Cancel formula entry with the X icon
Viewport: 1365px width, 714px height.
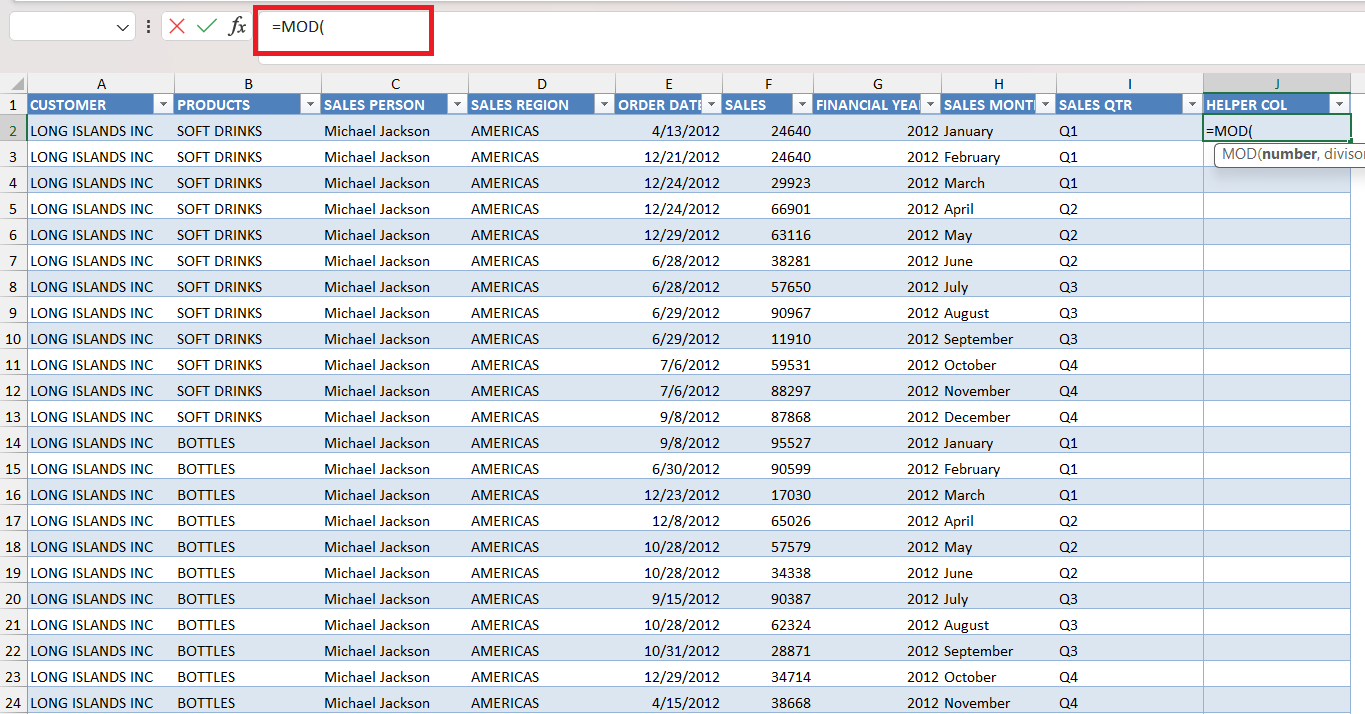[x=177, y=27]
